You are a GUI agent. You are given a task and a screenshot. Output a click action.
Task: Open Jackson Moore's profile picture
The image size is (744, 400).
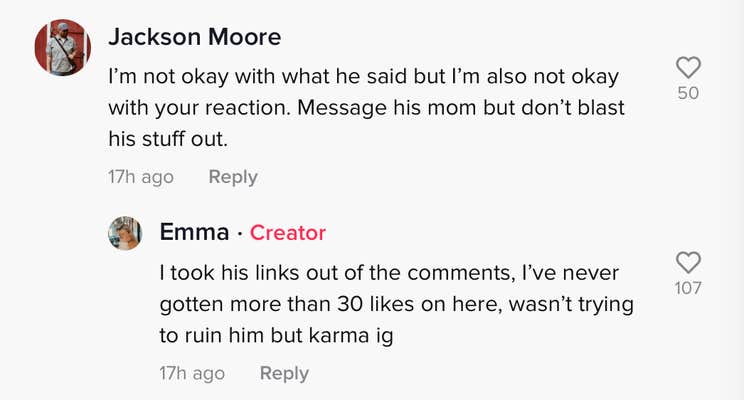tap(63, 48)
